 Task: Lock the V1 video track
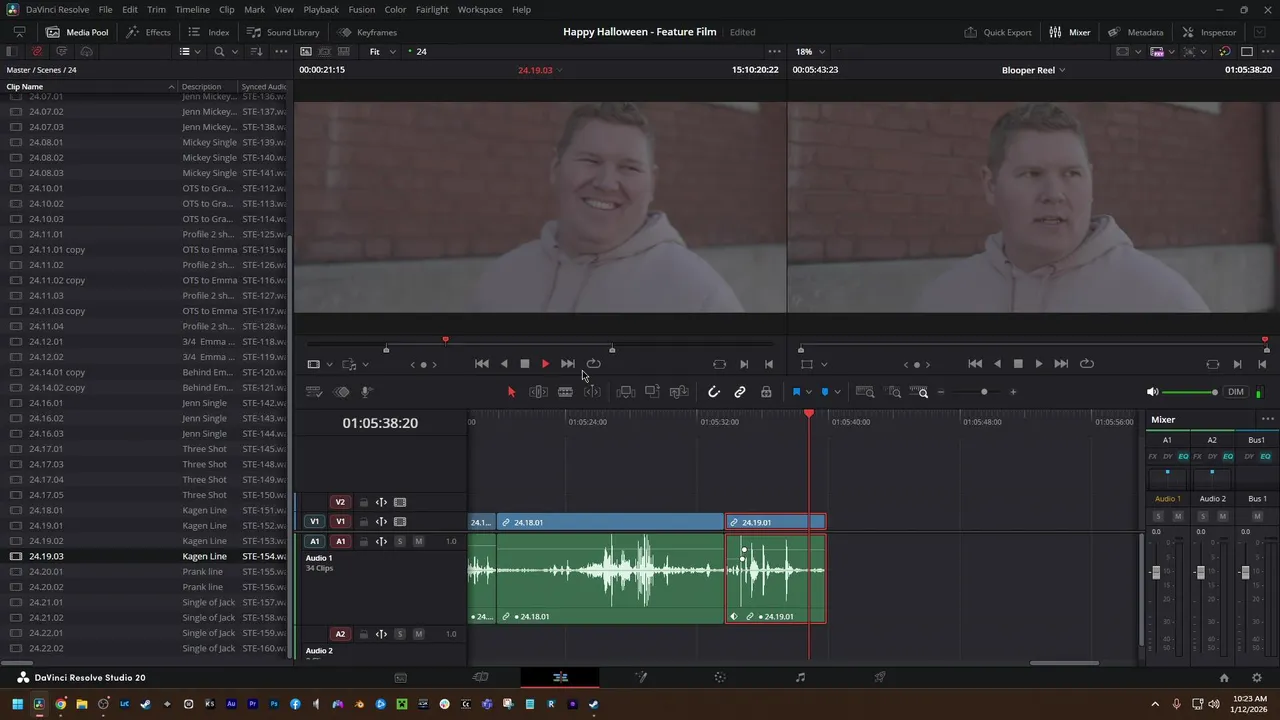(364, 521)
